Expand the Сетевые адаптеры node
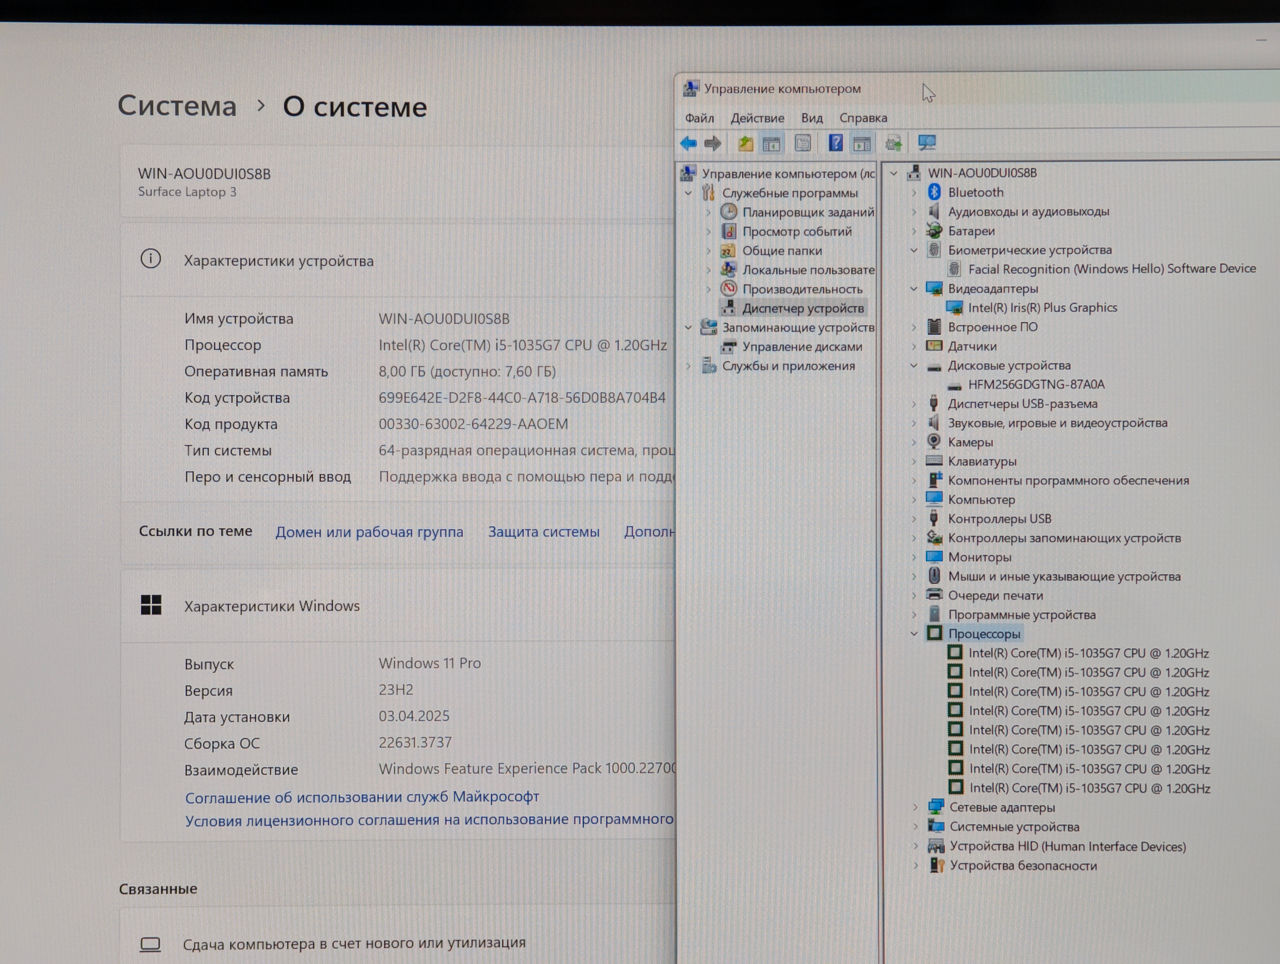The width and height of the screenshot is (1280, 964). tap(915, 807)
